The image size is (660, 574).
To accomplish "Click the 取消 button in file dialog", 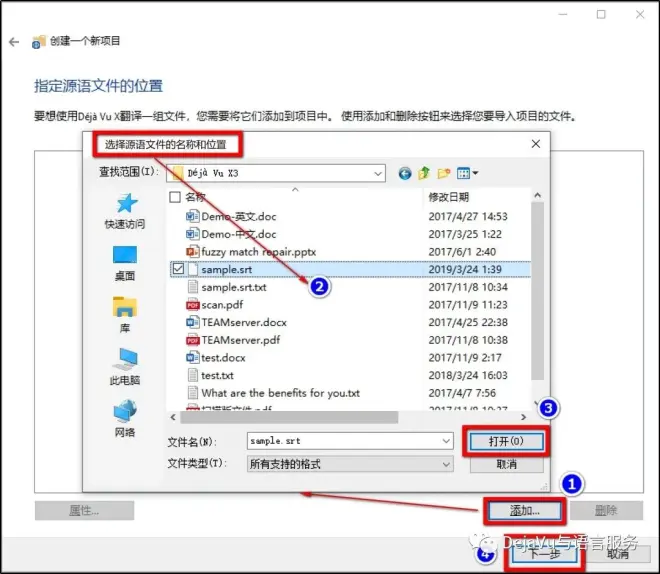I will point(506,464).
